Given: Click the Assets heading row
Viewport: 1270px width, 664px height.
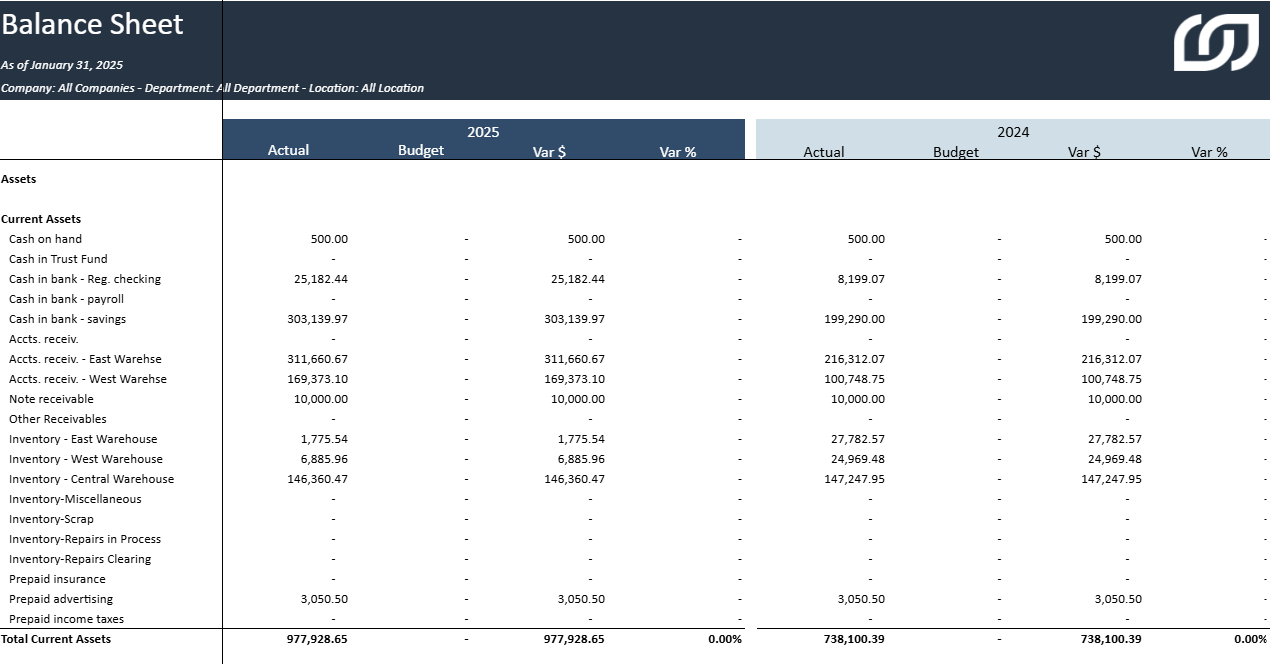Looking at the screenshot, I should click(x=19, y=179).
